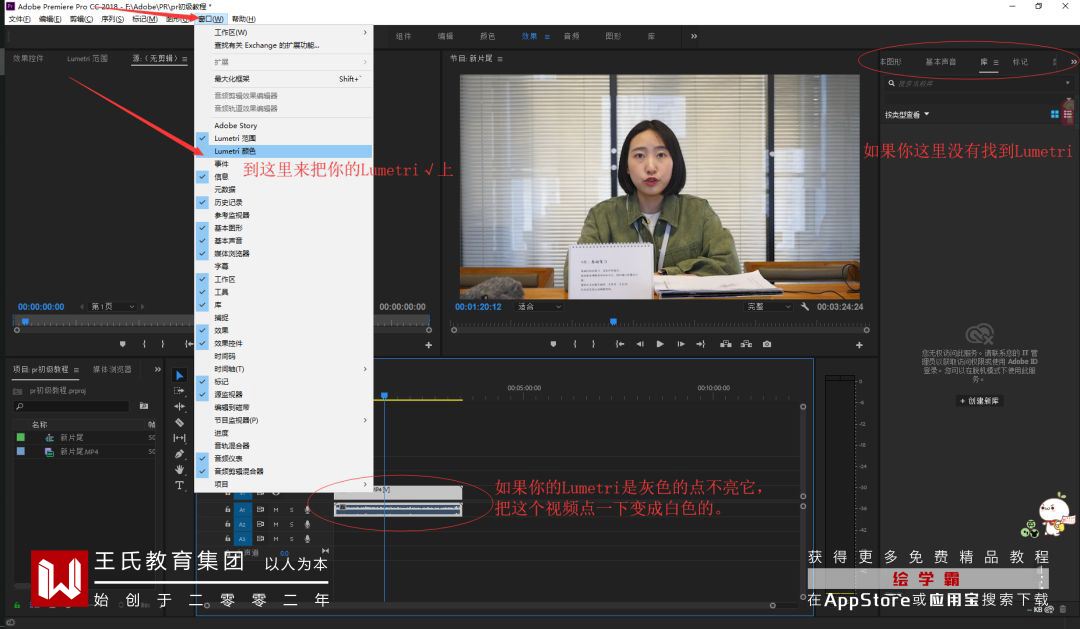Select Adobe Story menu entry
The height and width of the screenshot is (629, 1080).
pos(283,125)
